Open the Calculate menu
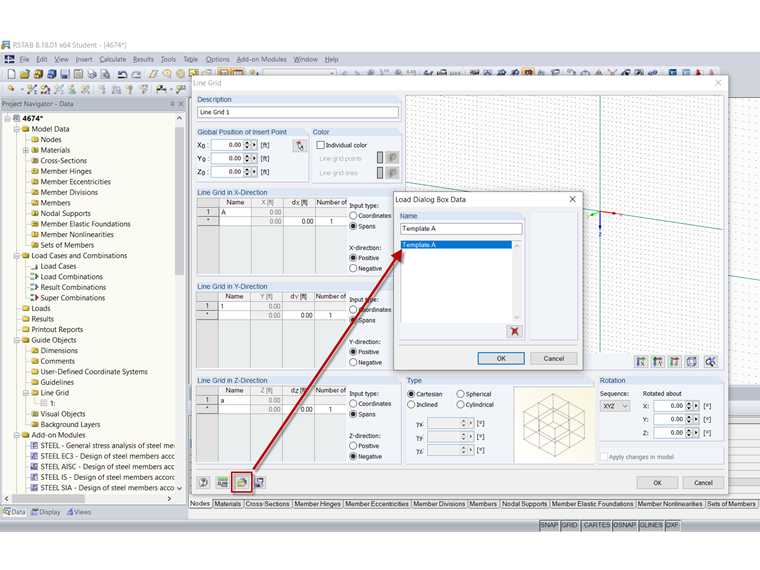The height and width of the screenshot is (570, 760). point(112,59)
